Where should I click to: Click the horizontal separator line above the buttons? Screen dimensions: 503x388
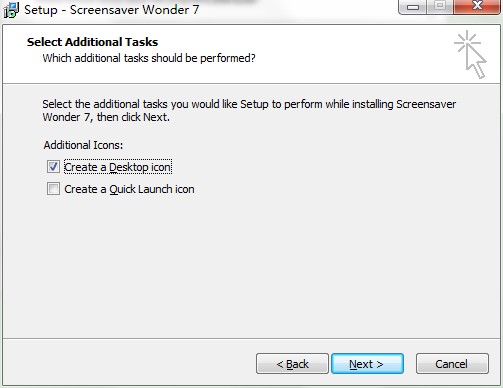coord(251,339)
